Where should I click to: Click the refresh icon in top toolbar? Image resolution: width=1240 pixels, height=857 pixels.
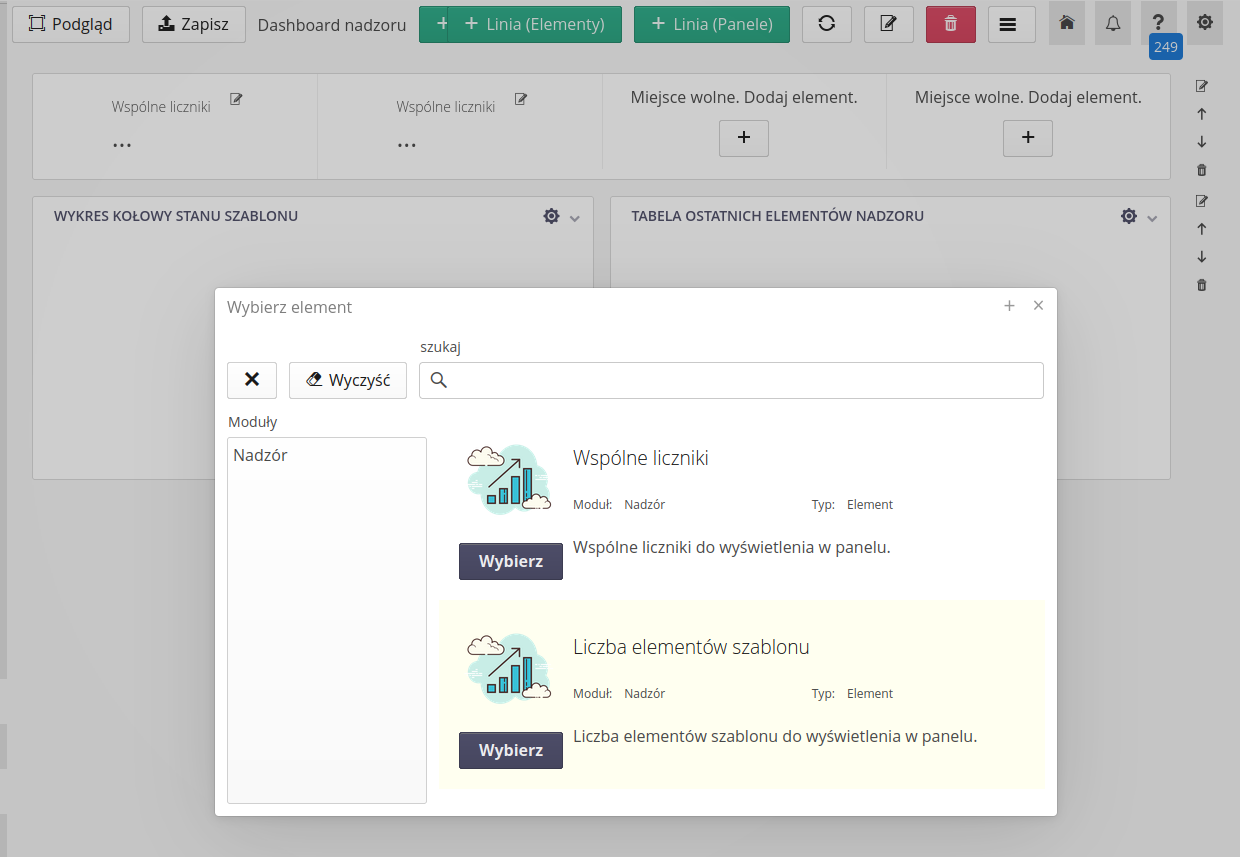coord(826,24)
